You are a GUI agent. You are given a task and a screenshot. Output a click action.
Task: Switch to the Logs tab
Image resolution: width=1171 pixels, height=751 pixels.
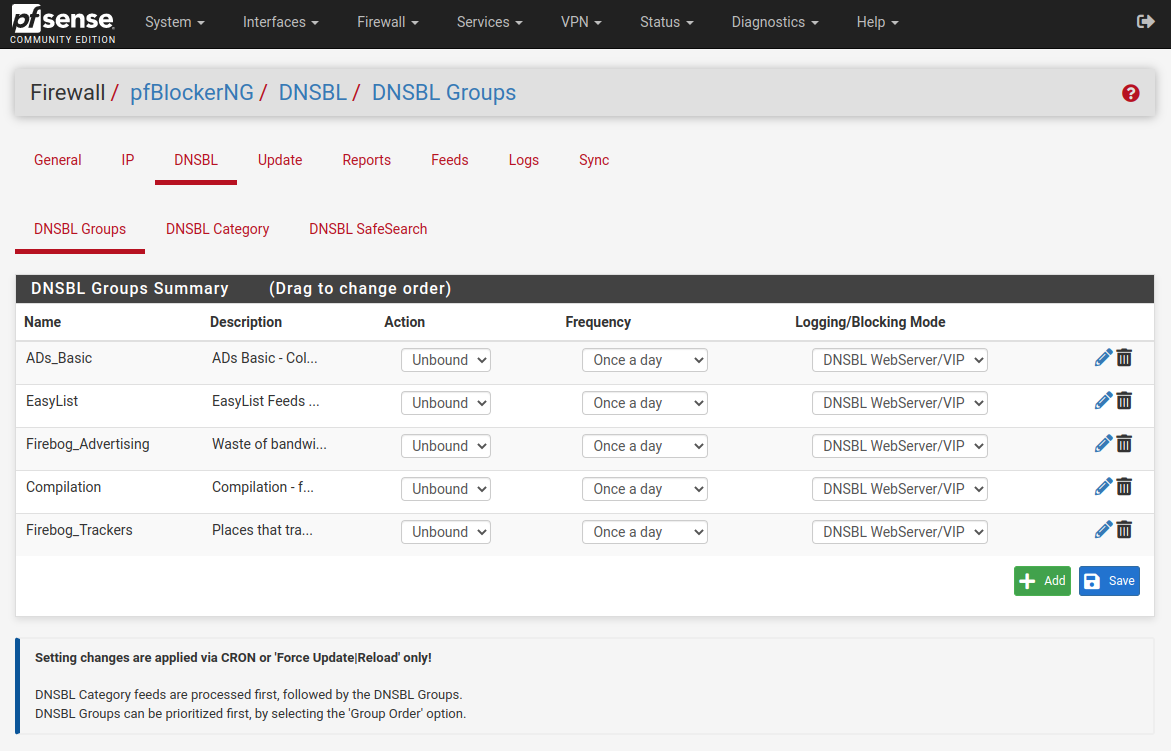524,161
